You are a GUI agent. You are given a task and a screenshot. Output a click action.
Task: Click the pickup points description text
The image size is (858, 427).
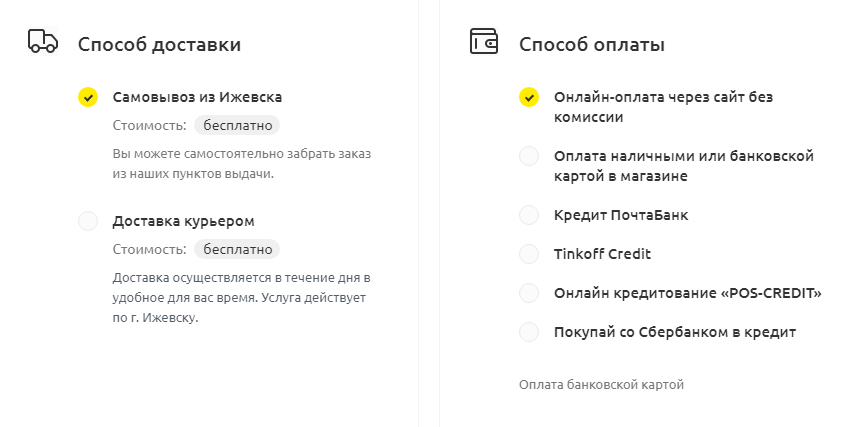tap(242, 164)
